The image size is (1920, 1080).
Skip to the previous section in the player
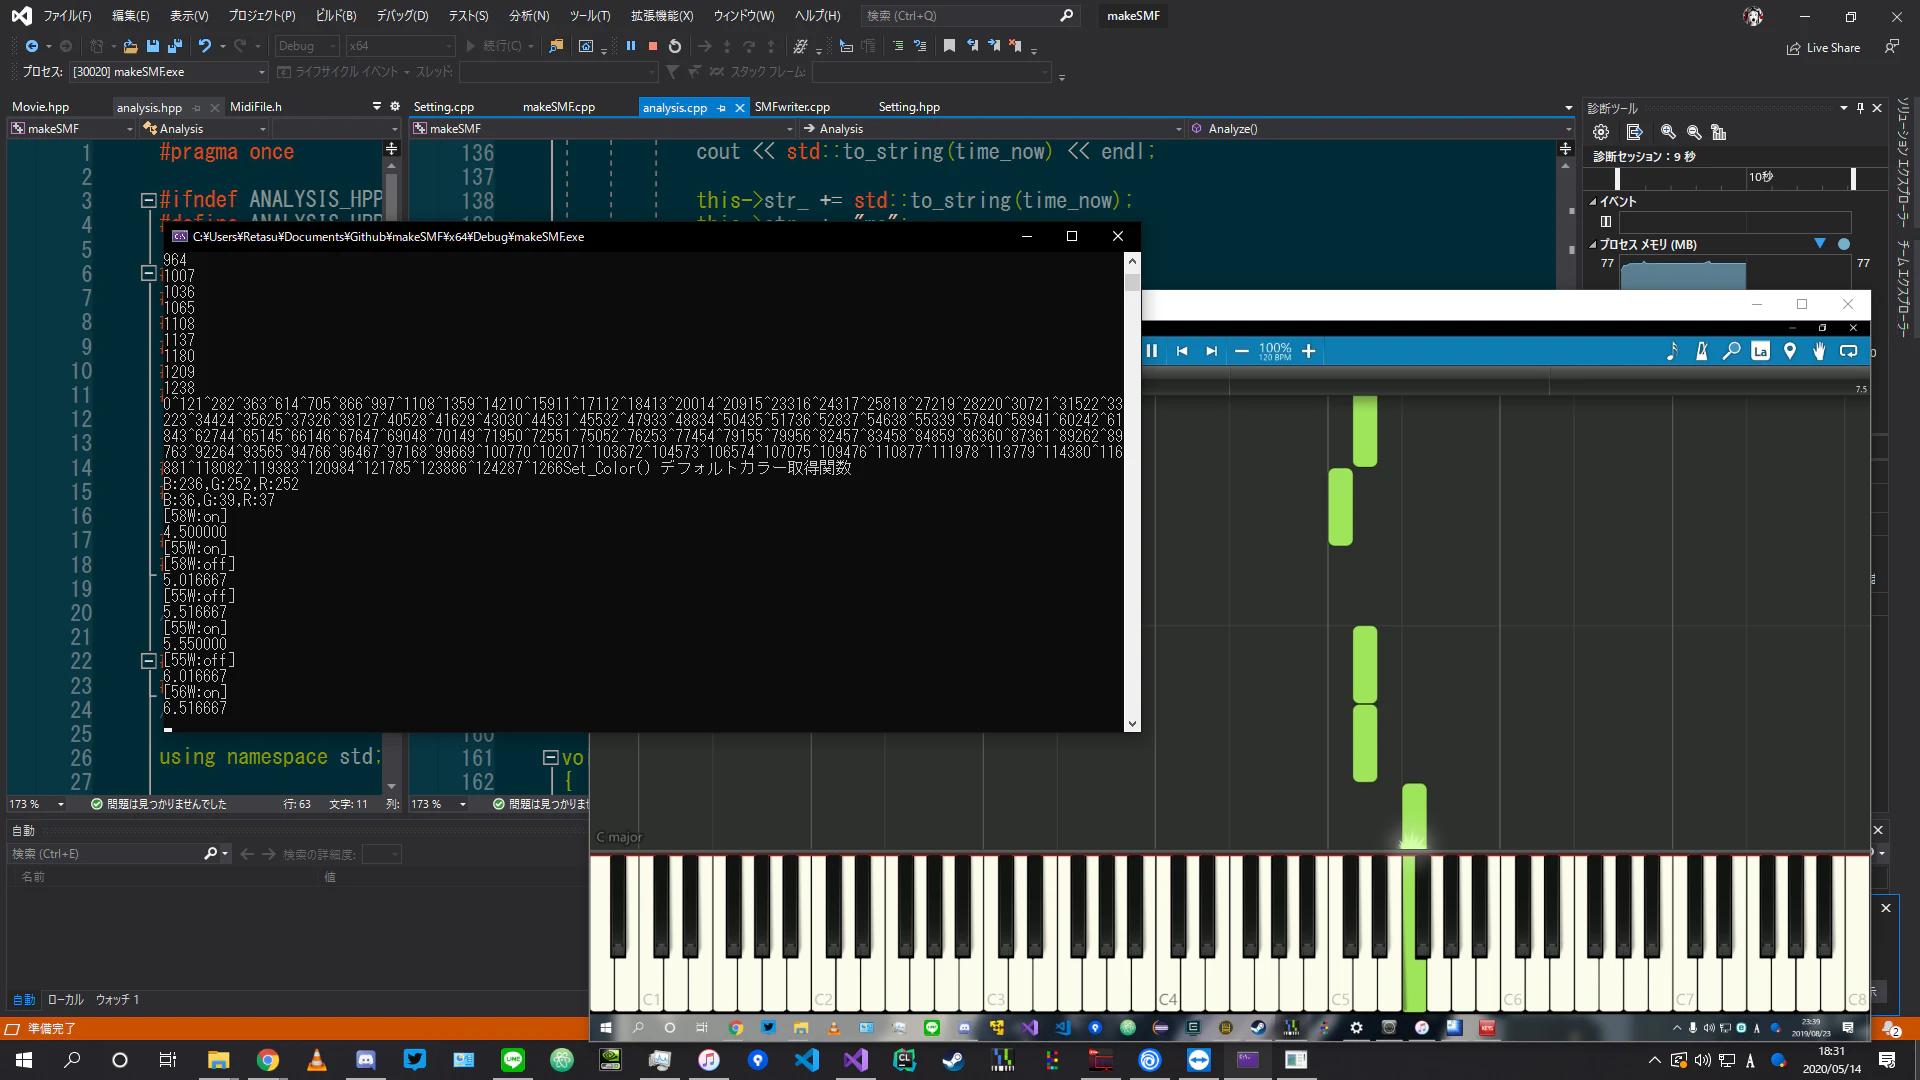1182,351
